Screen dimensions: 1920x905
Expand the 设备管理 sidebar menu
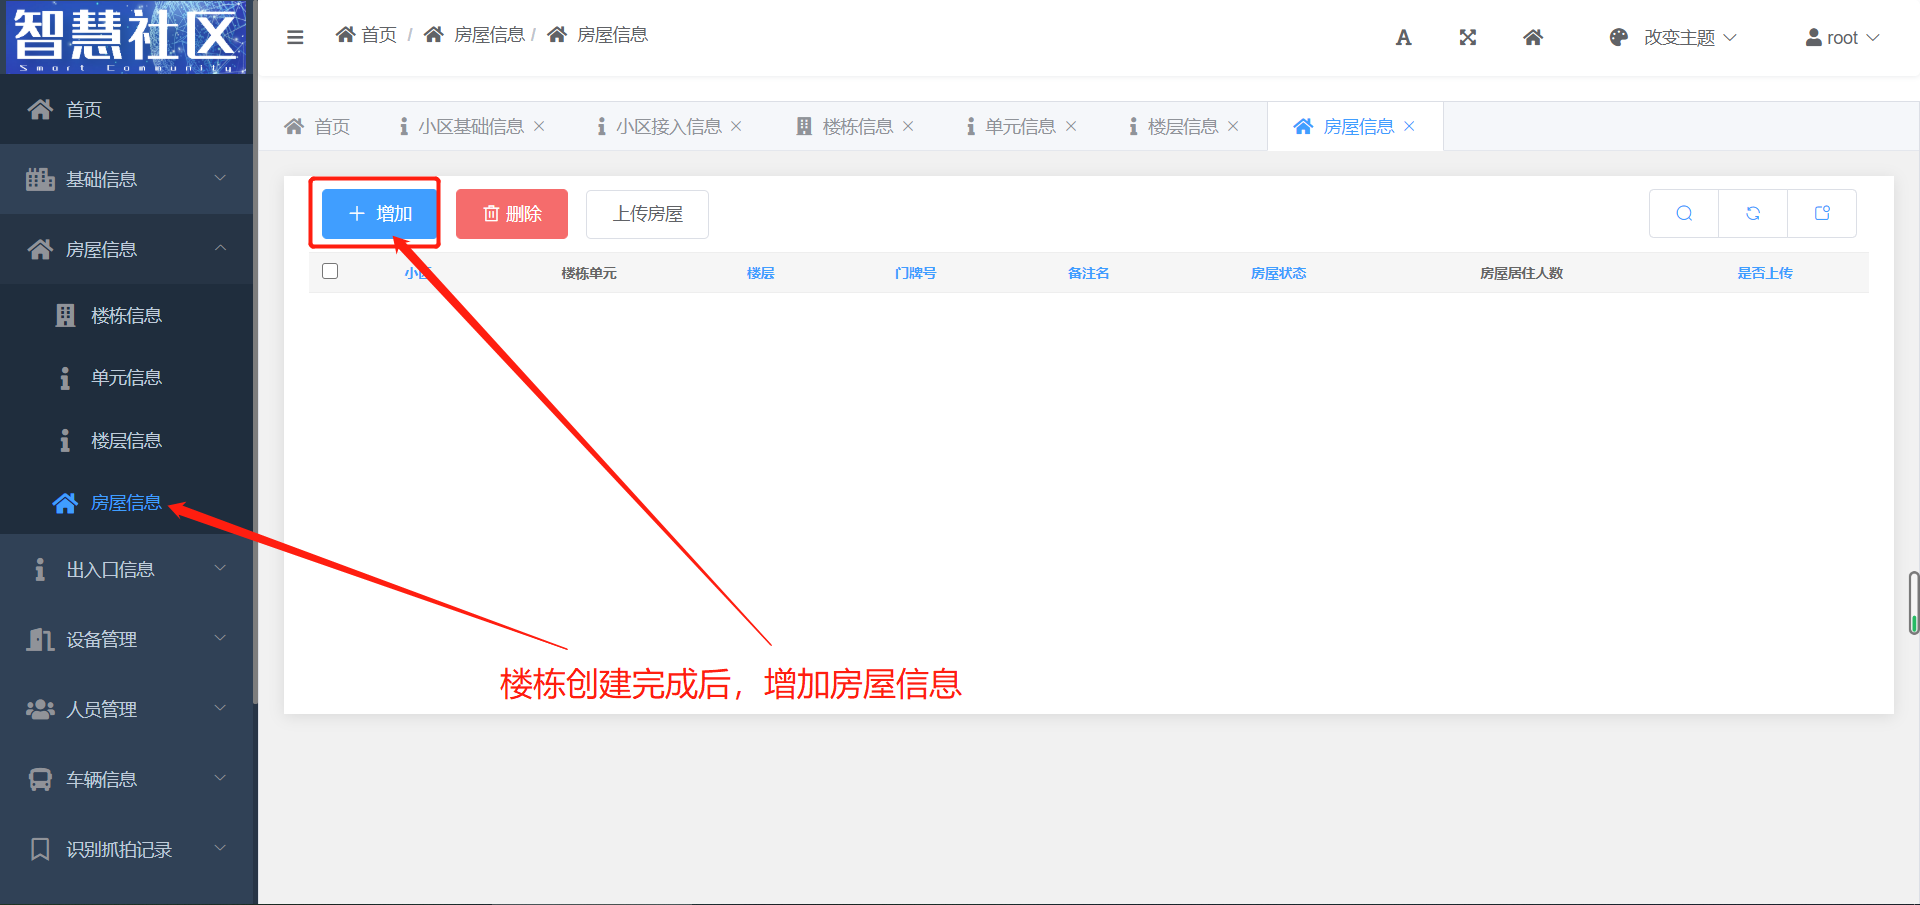coord(126,639)
